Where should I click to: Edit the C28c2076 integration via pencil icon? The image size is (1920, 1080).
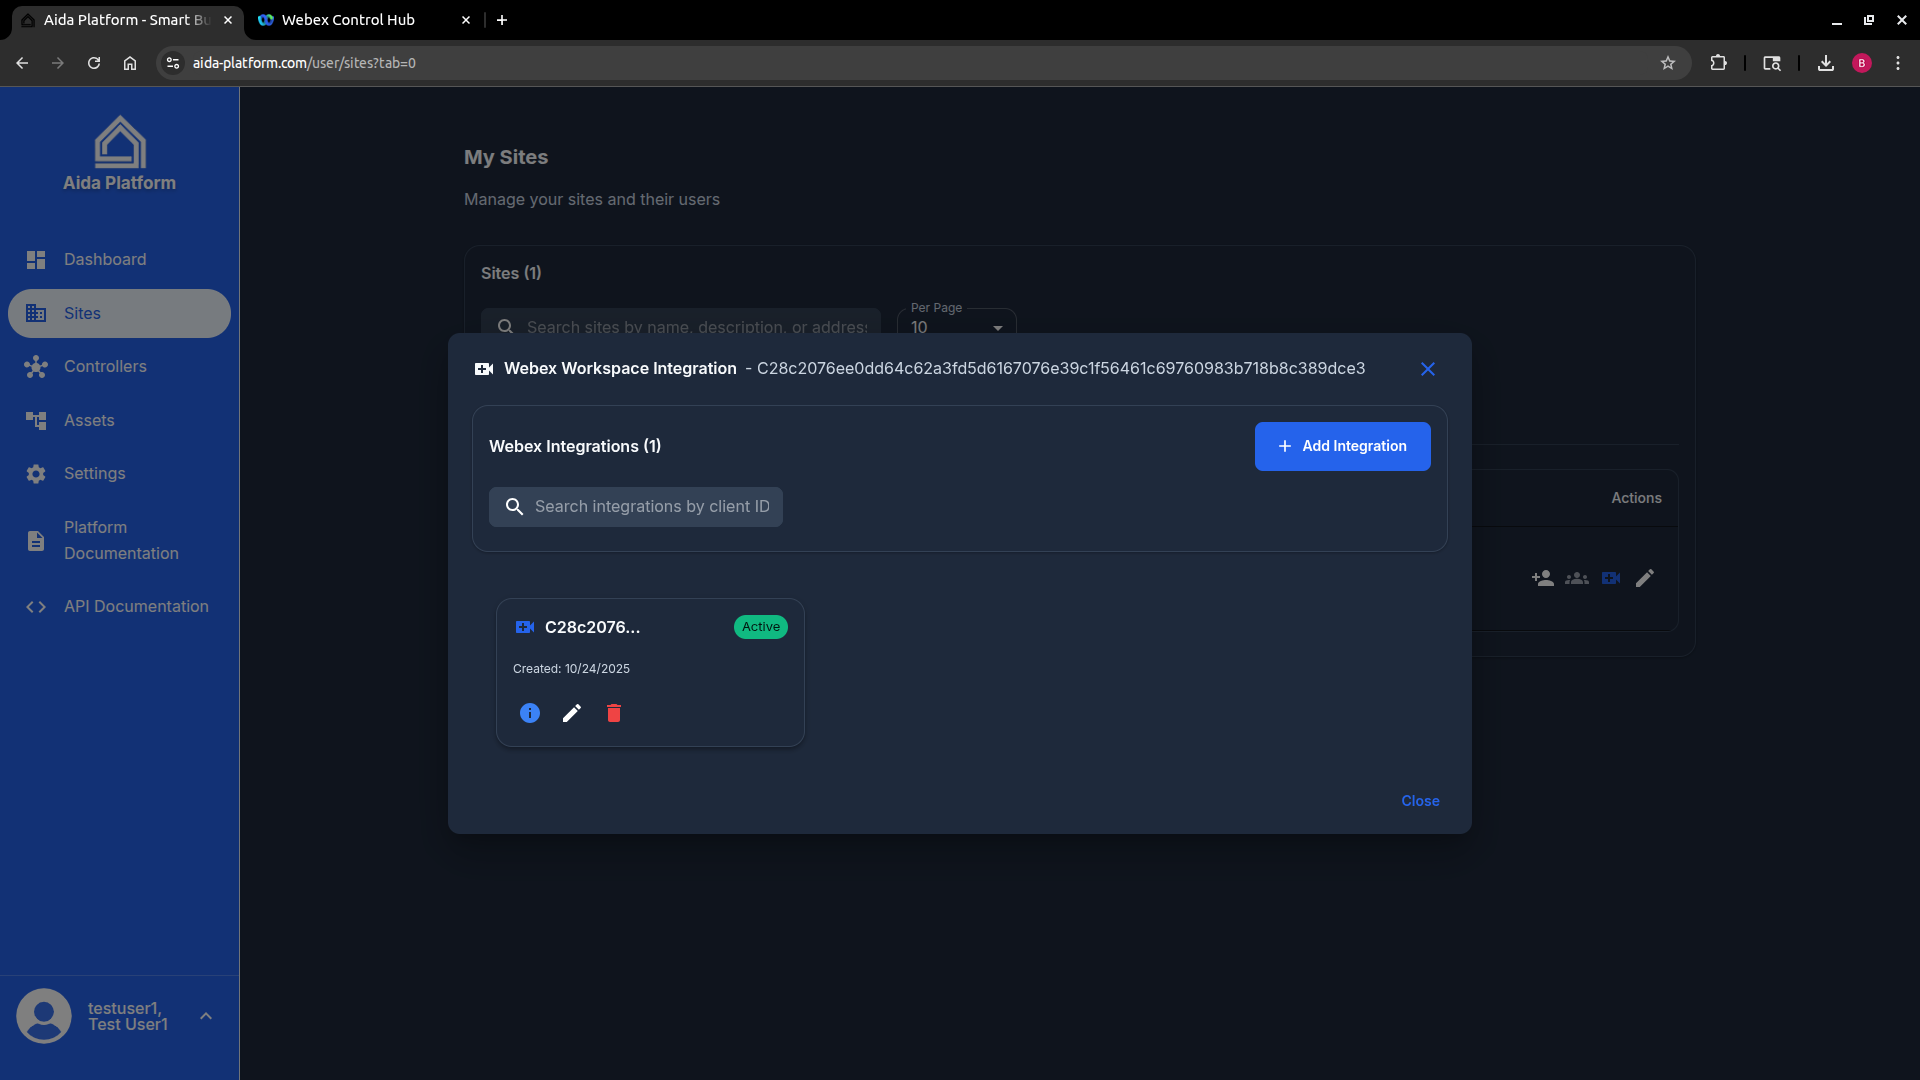coord(571,713)
